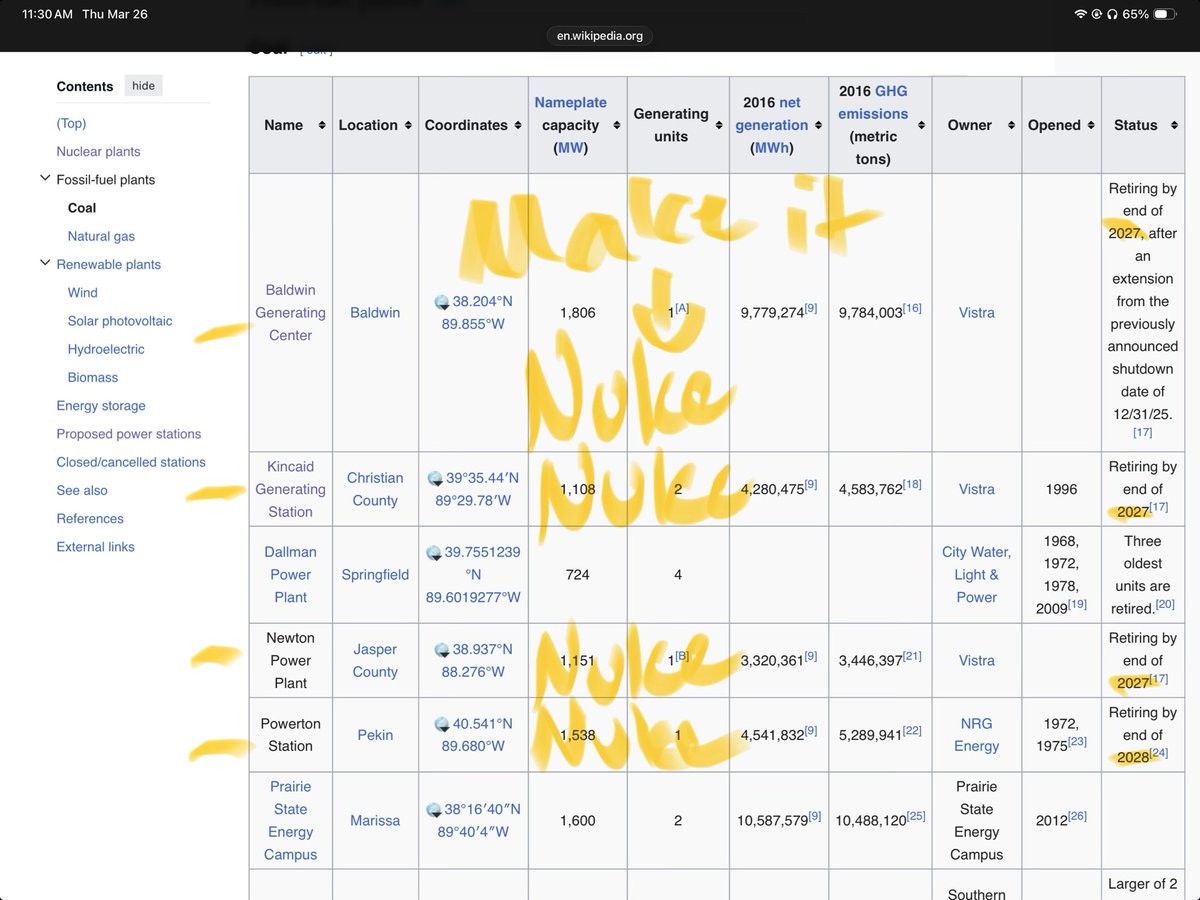This screenshot has height=900, width=1200.
Task: Open the Pekin location link
Action: [375, 735]
